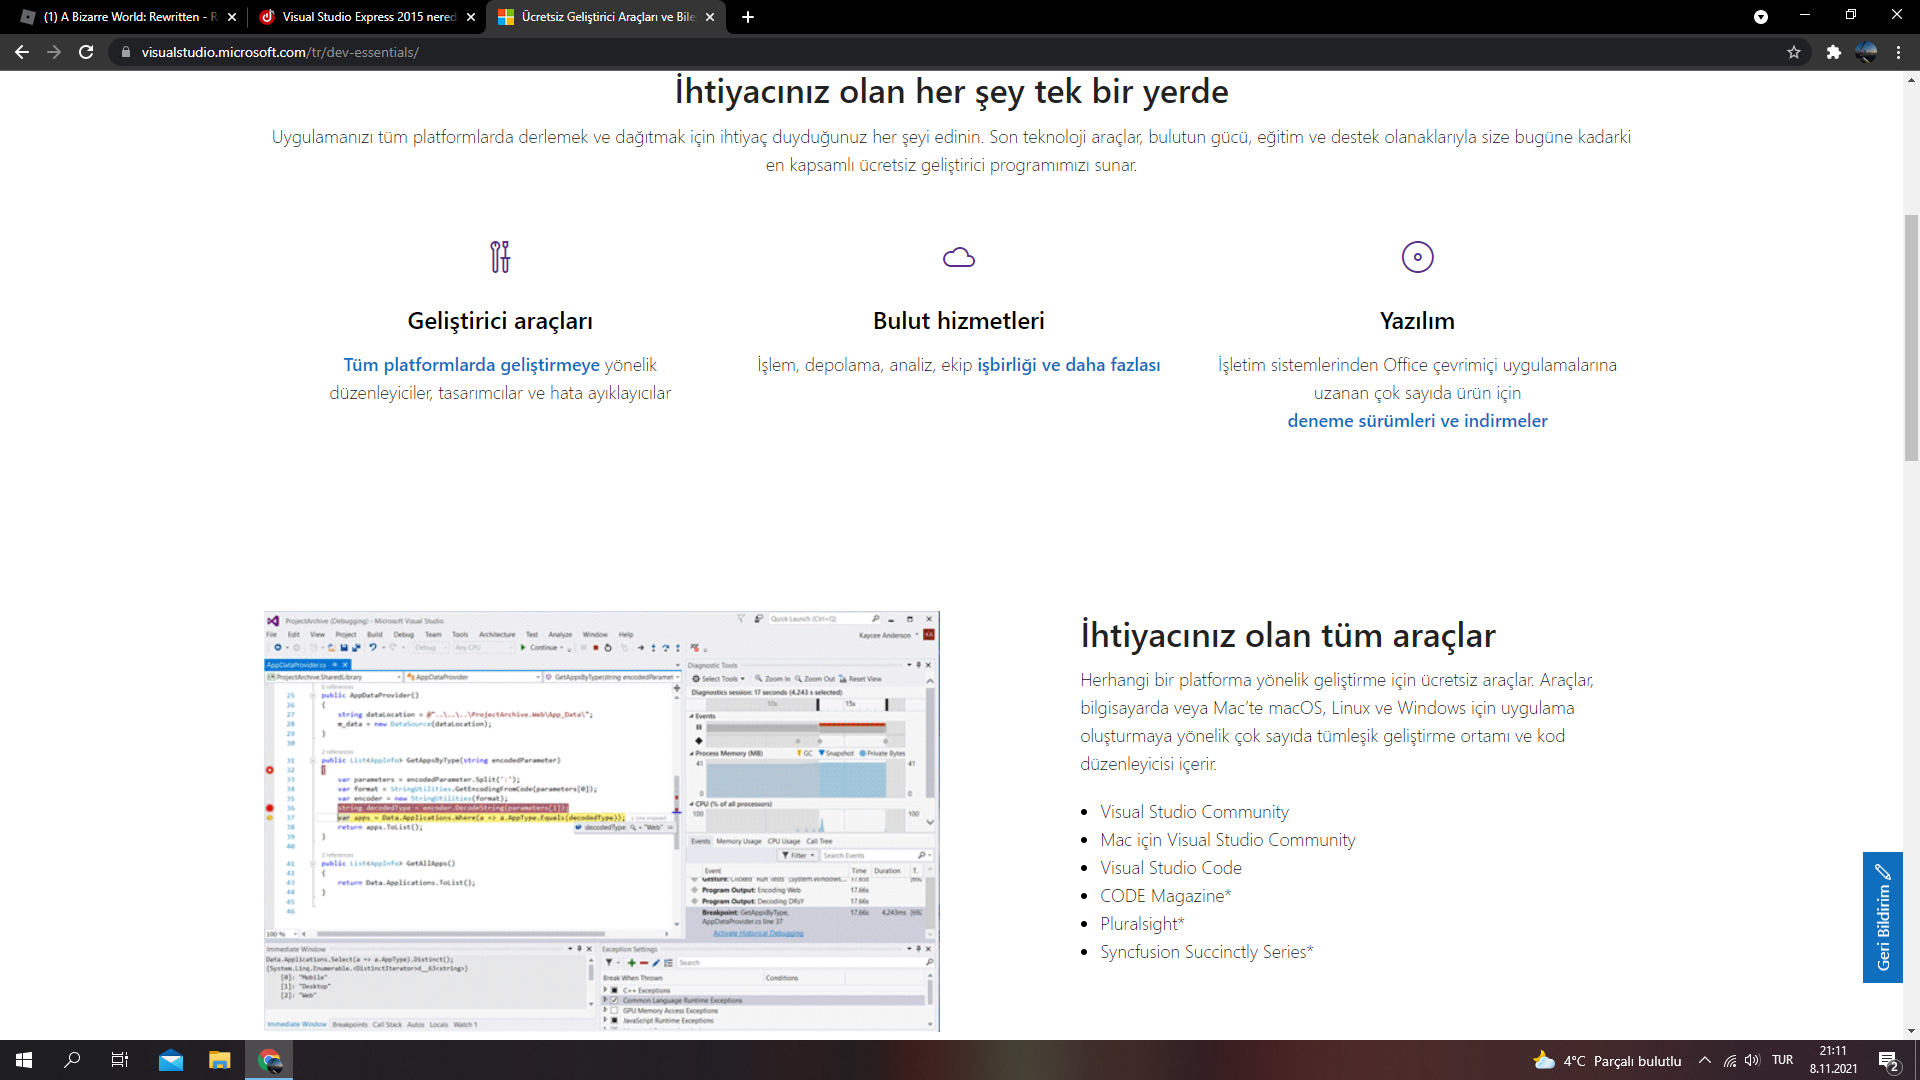Click the Geliştirici araçları heading
This screenshot has width=1920, height=1080.
[x=500, y=321]
